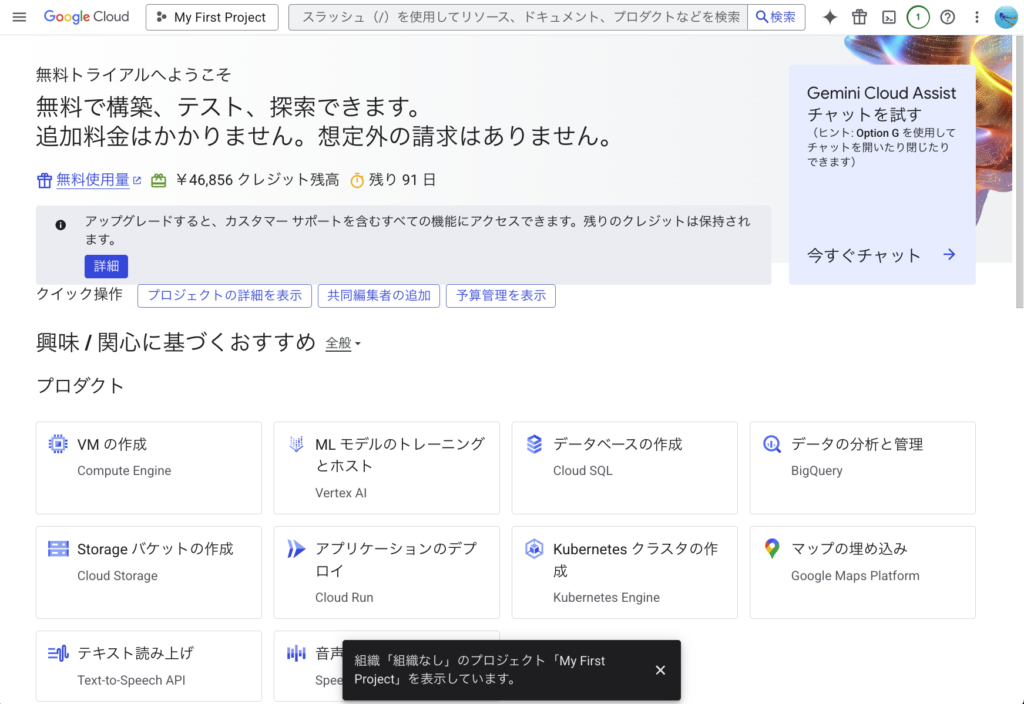
Task: Expand the 全般 interest dropdown
Action: point(343,344)
